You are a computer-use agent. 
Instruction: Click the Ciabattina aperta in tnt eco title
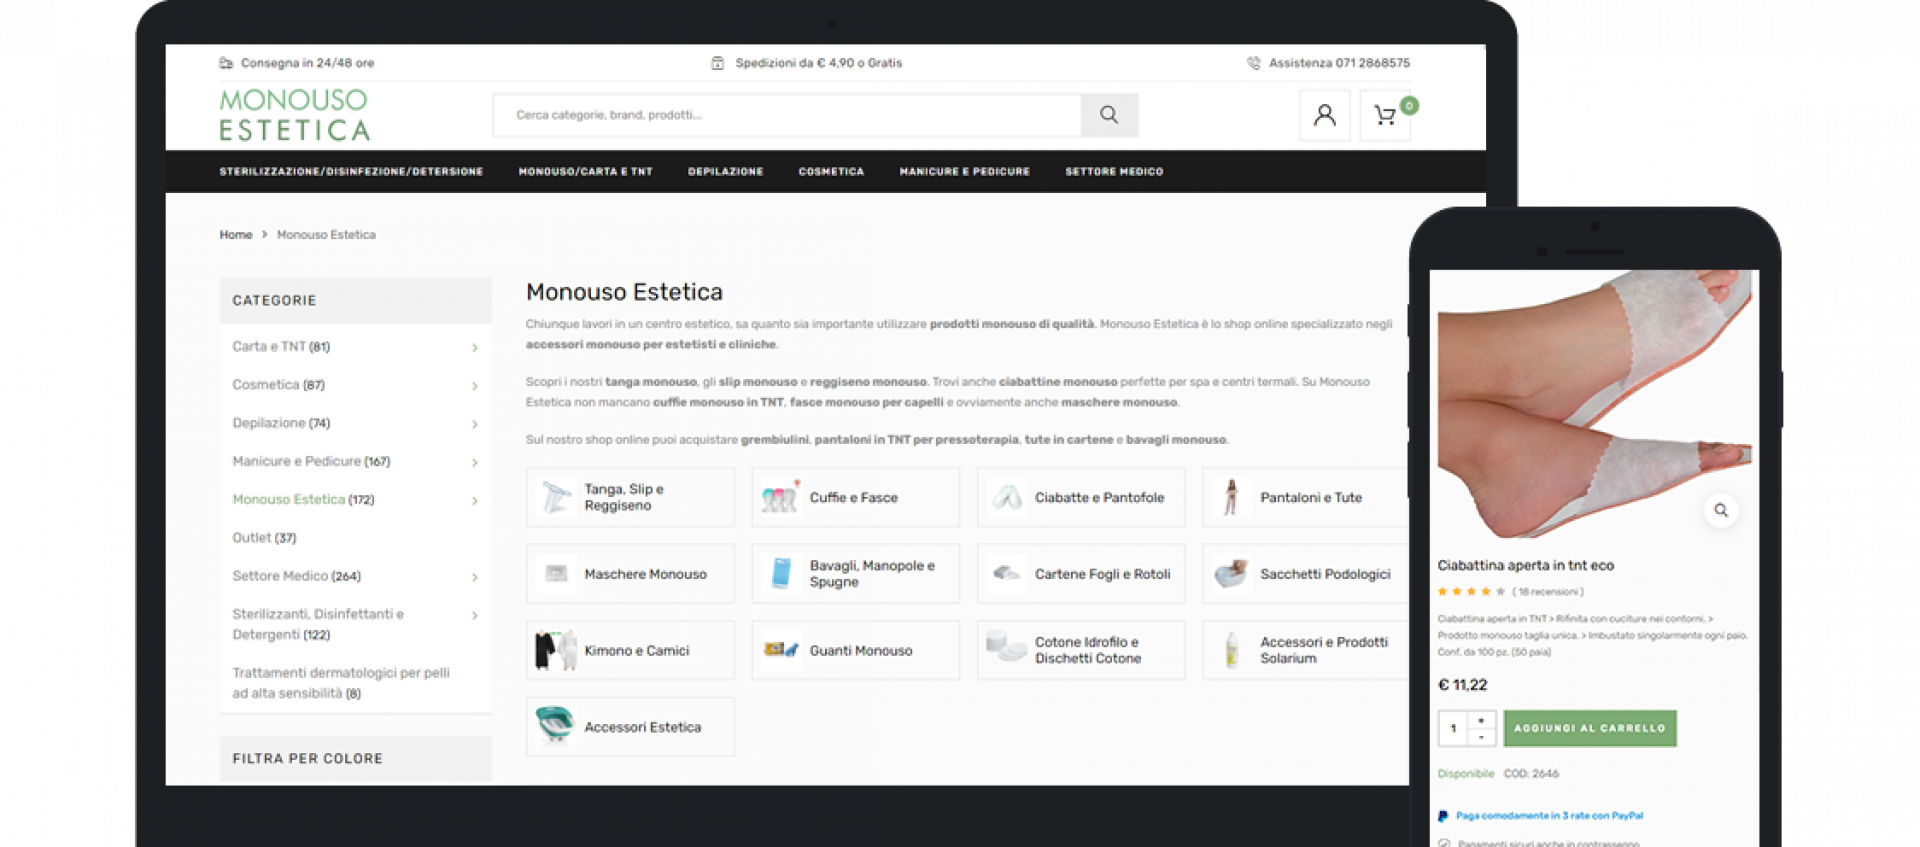coord(1526,566)
